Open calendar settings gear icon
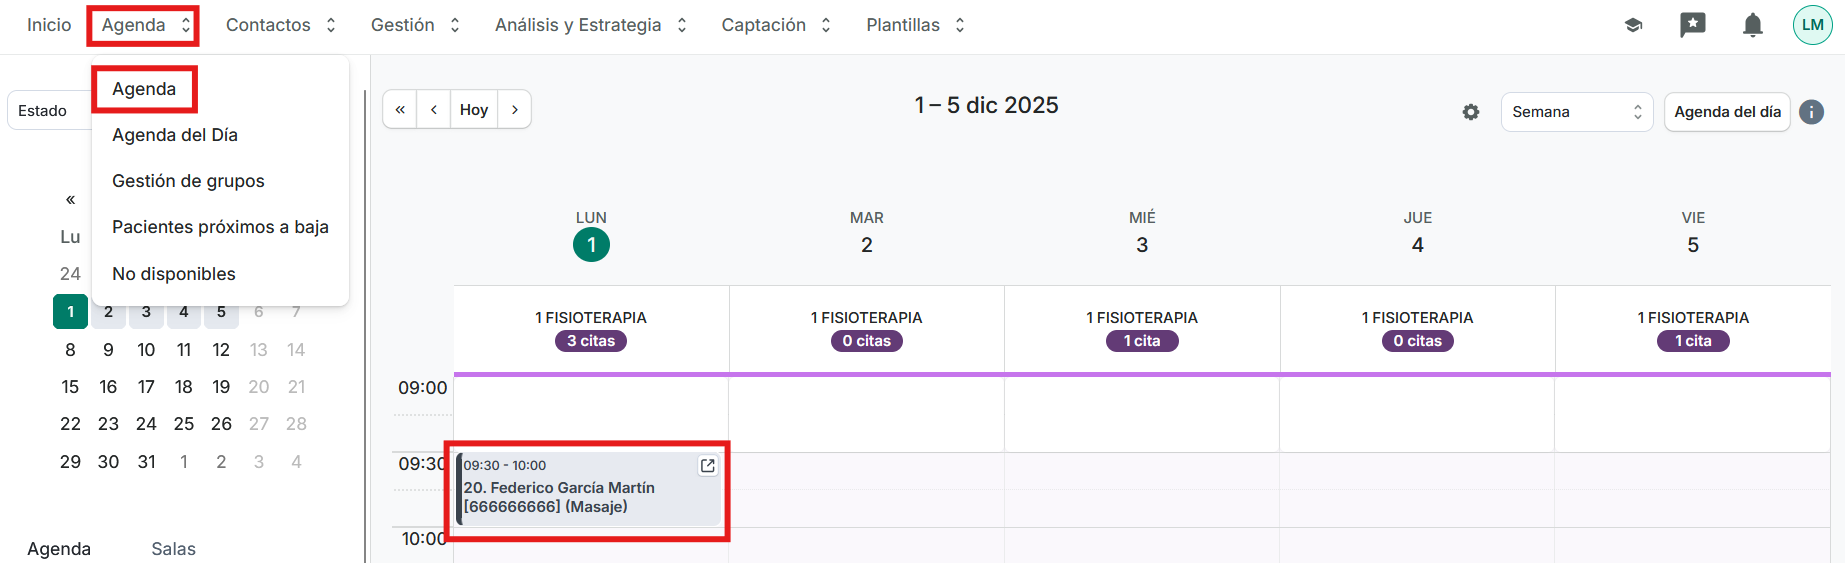The image size is (1845, 563). tap(1471, 112)
